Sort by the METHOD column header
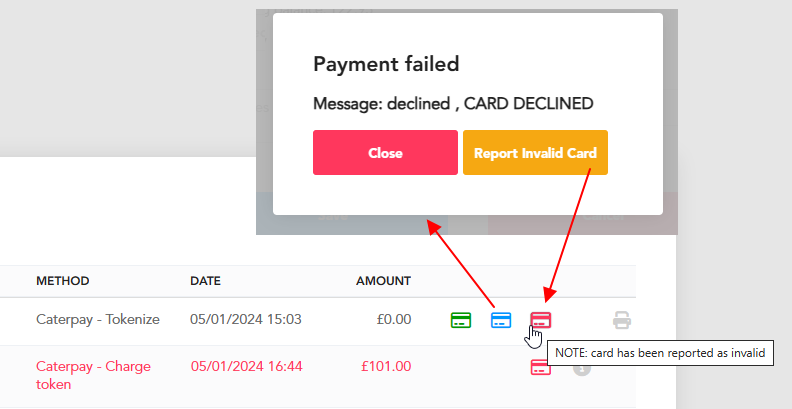This screenshot has height=409, width=792. [x=63, y=281]
